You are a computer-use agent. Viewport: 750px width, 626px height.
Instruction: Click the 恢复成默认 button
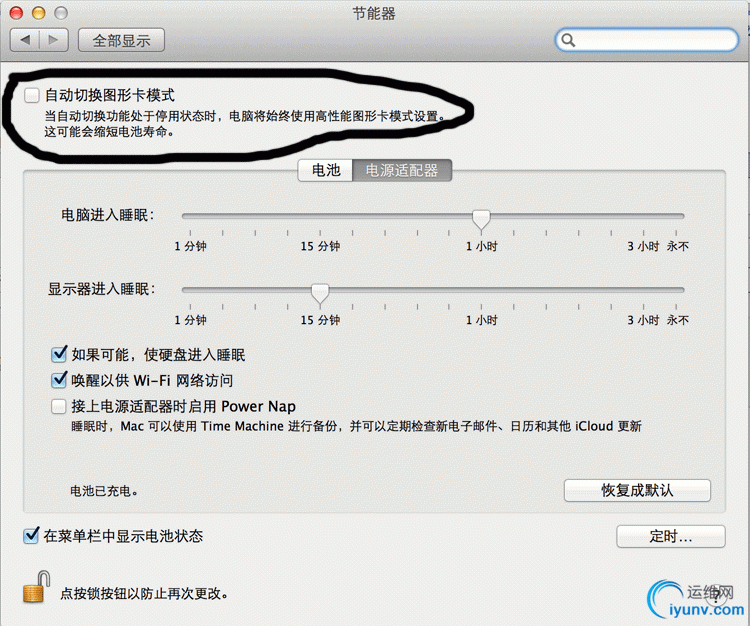point(637,490)
